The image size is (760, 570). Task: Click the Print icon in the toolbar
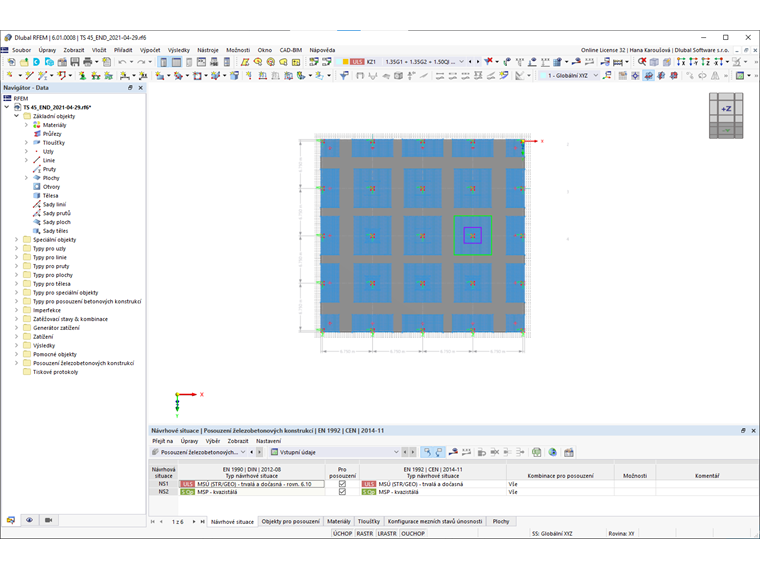click(x=88, y=62)
